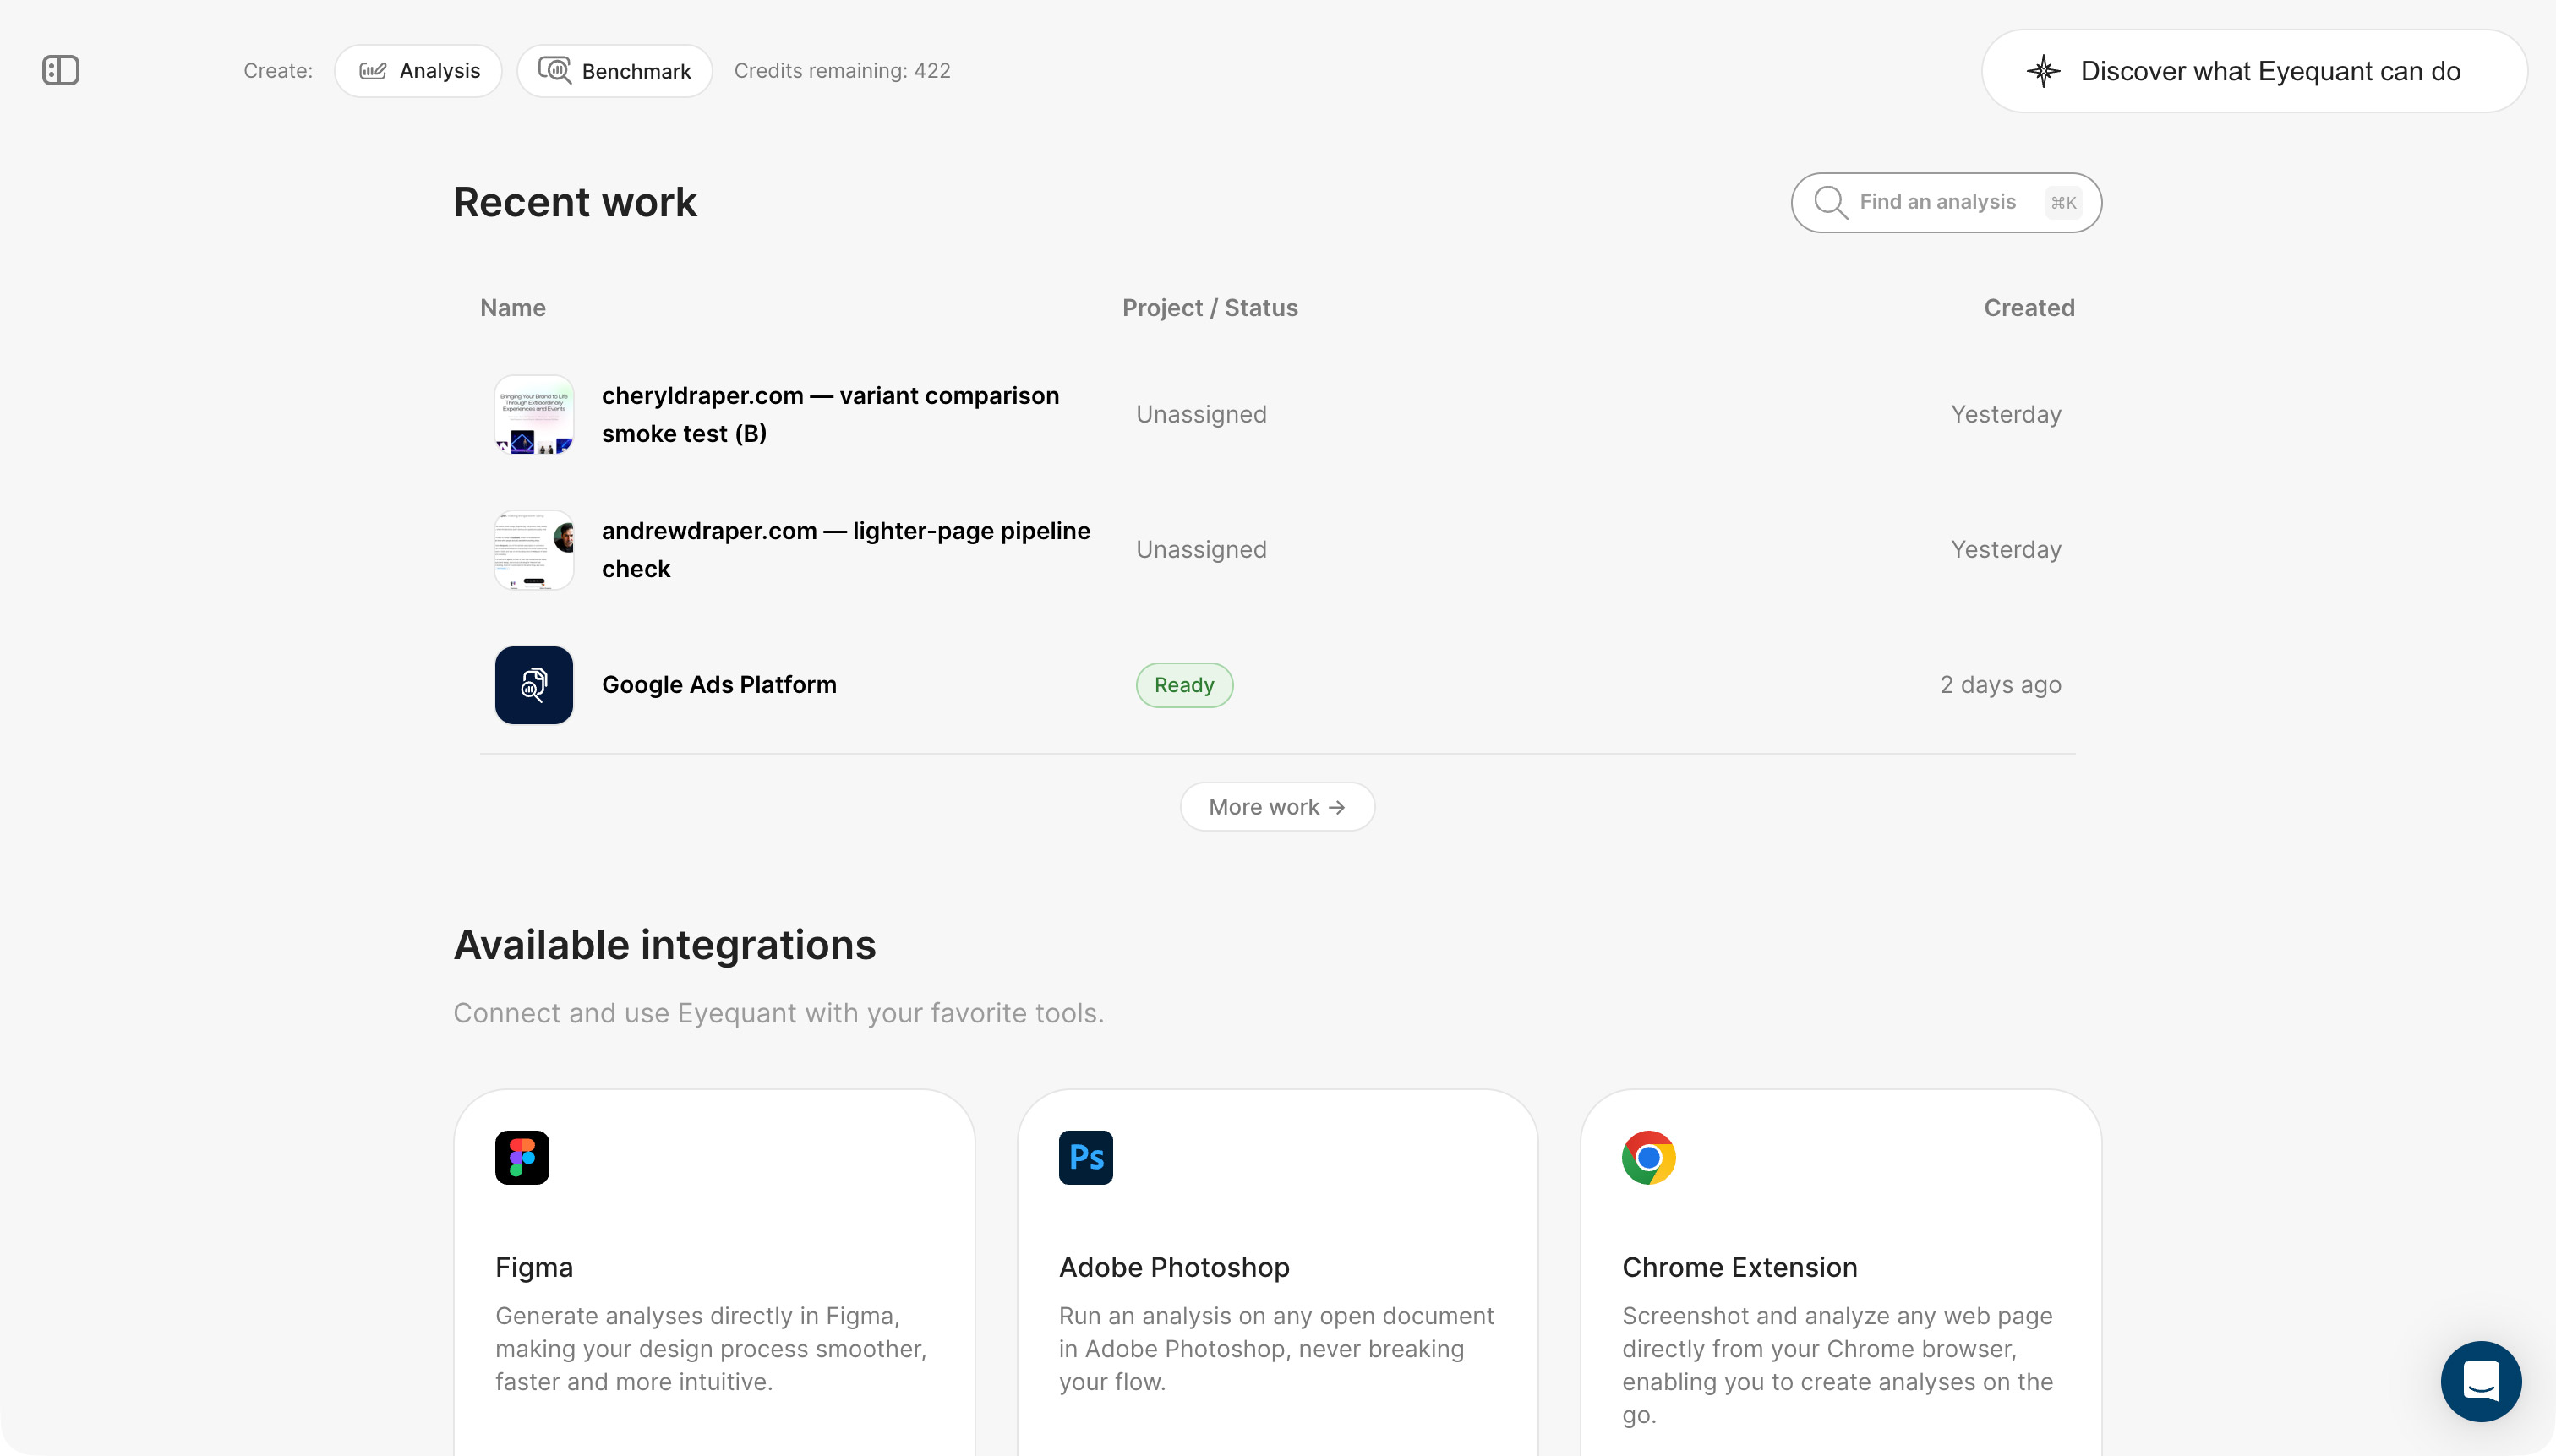
Task: Click Yesterday date in cheryldraper.com row
Action: pyautogui.click(x=2005, y=414)
